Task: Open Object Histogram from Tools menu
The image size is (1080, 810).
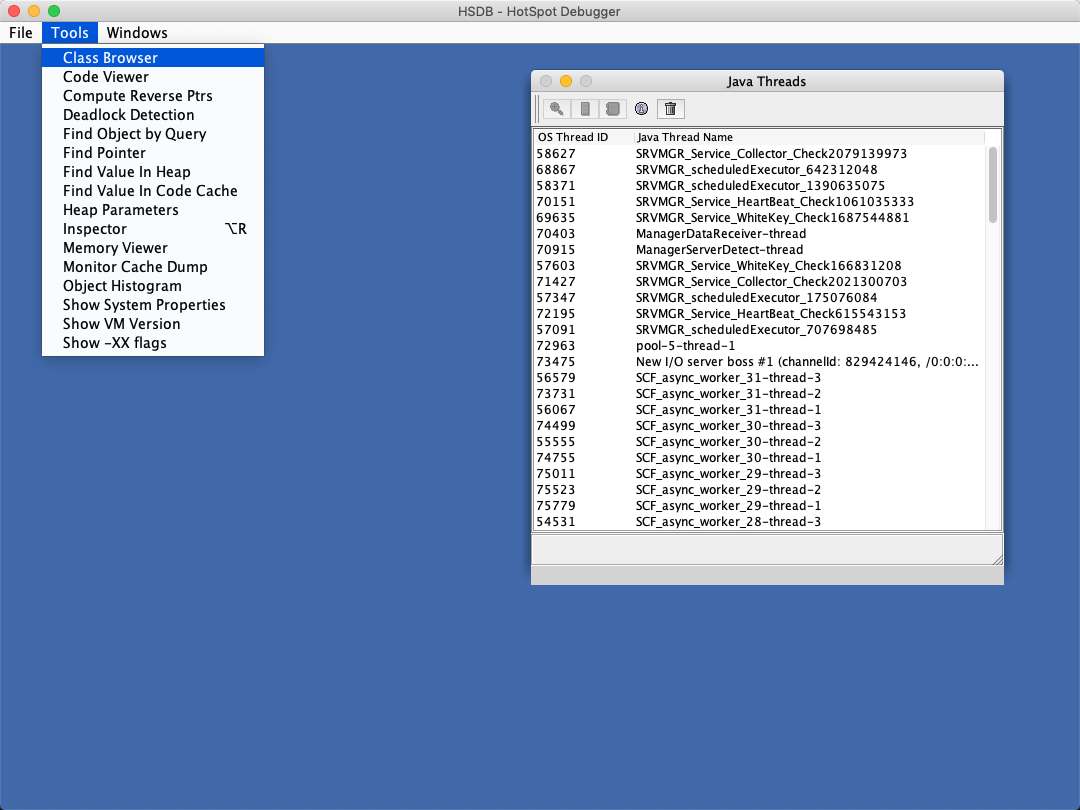Action: click(x=153, y=286)
